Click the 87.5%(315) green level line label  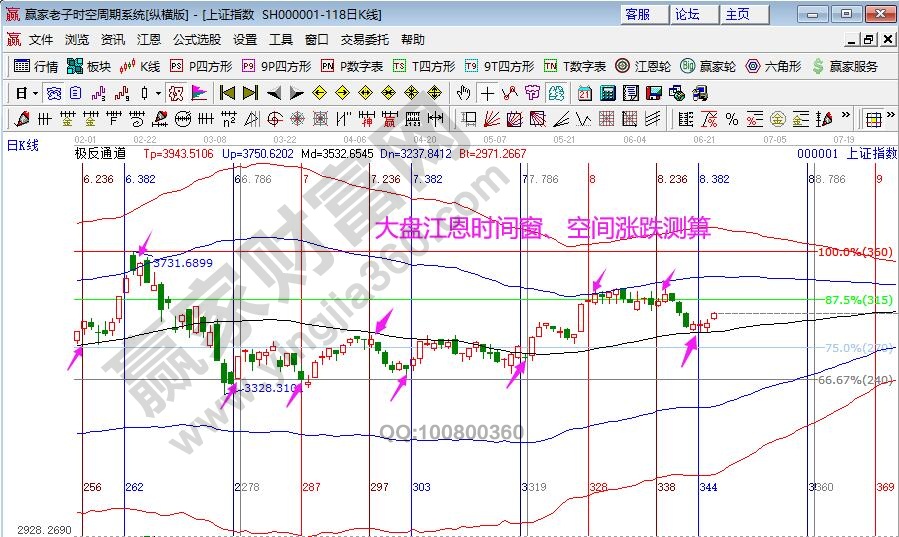click(857, 299)
